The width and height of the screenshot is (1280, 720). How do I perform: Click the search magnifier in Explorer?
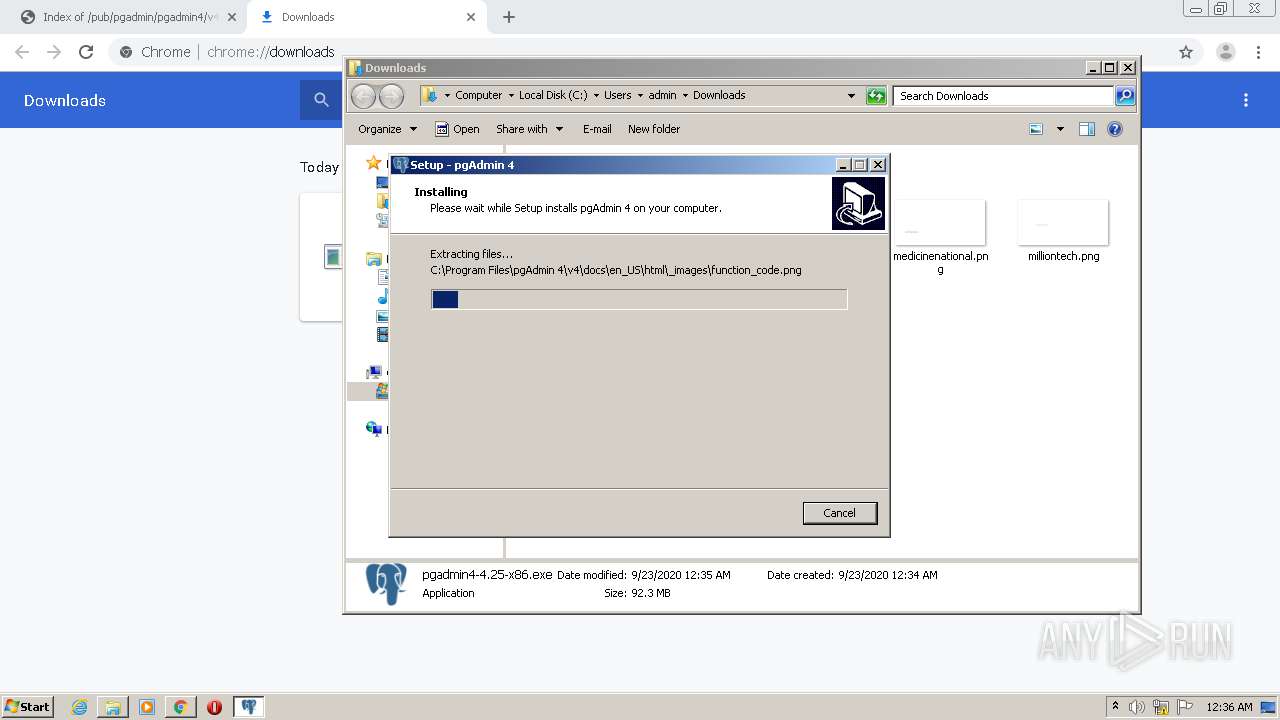tap(1125, 96)
